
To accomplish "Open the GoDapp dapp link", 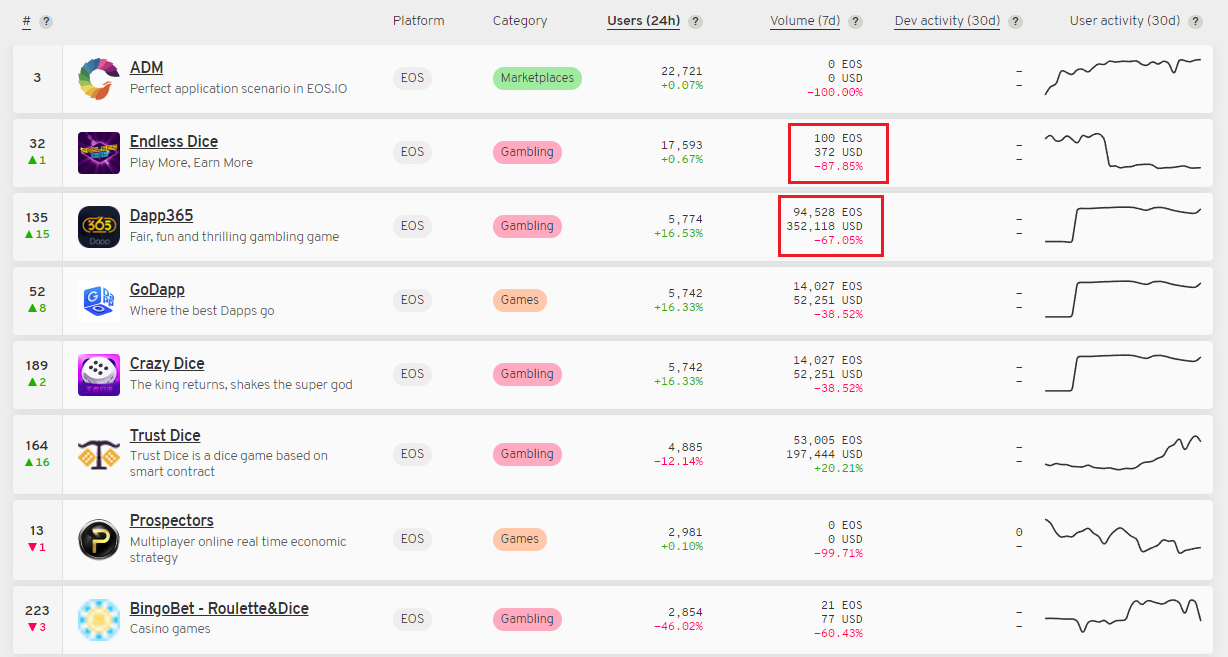I will click(157, 290).
